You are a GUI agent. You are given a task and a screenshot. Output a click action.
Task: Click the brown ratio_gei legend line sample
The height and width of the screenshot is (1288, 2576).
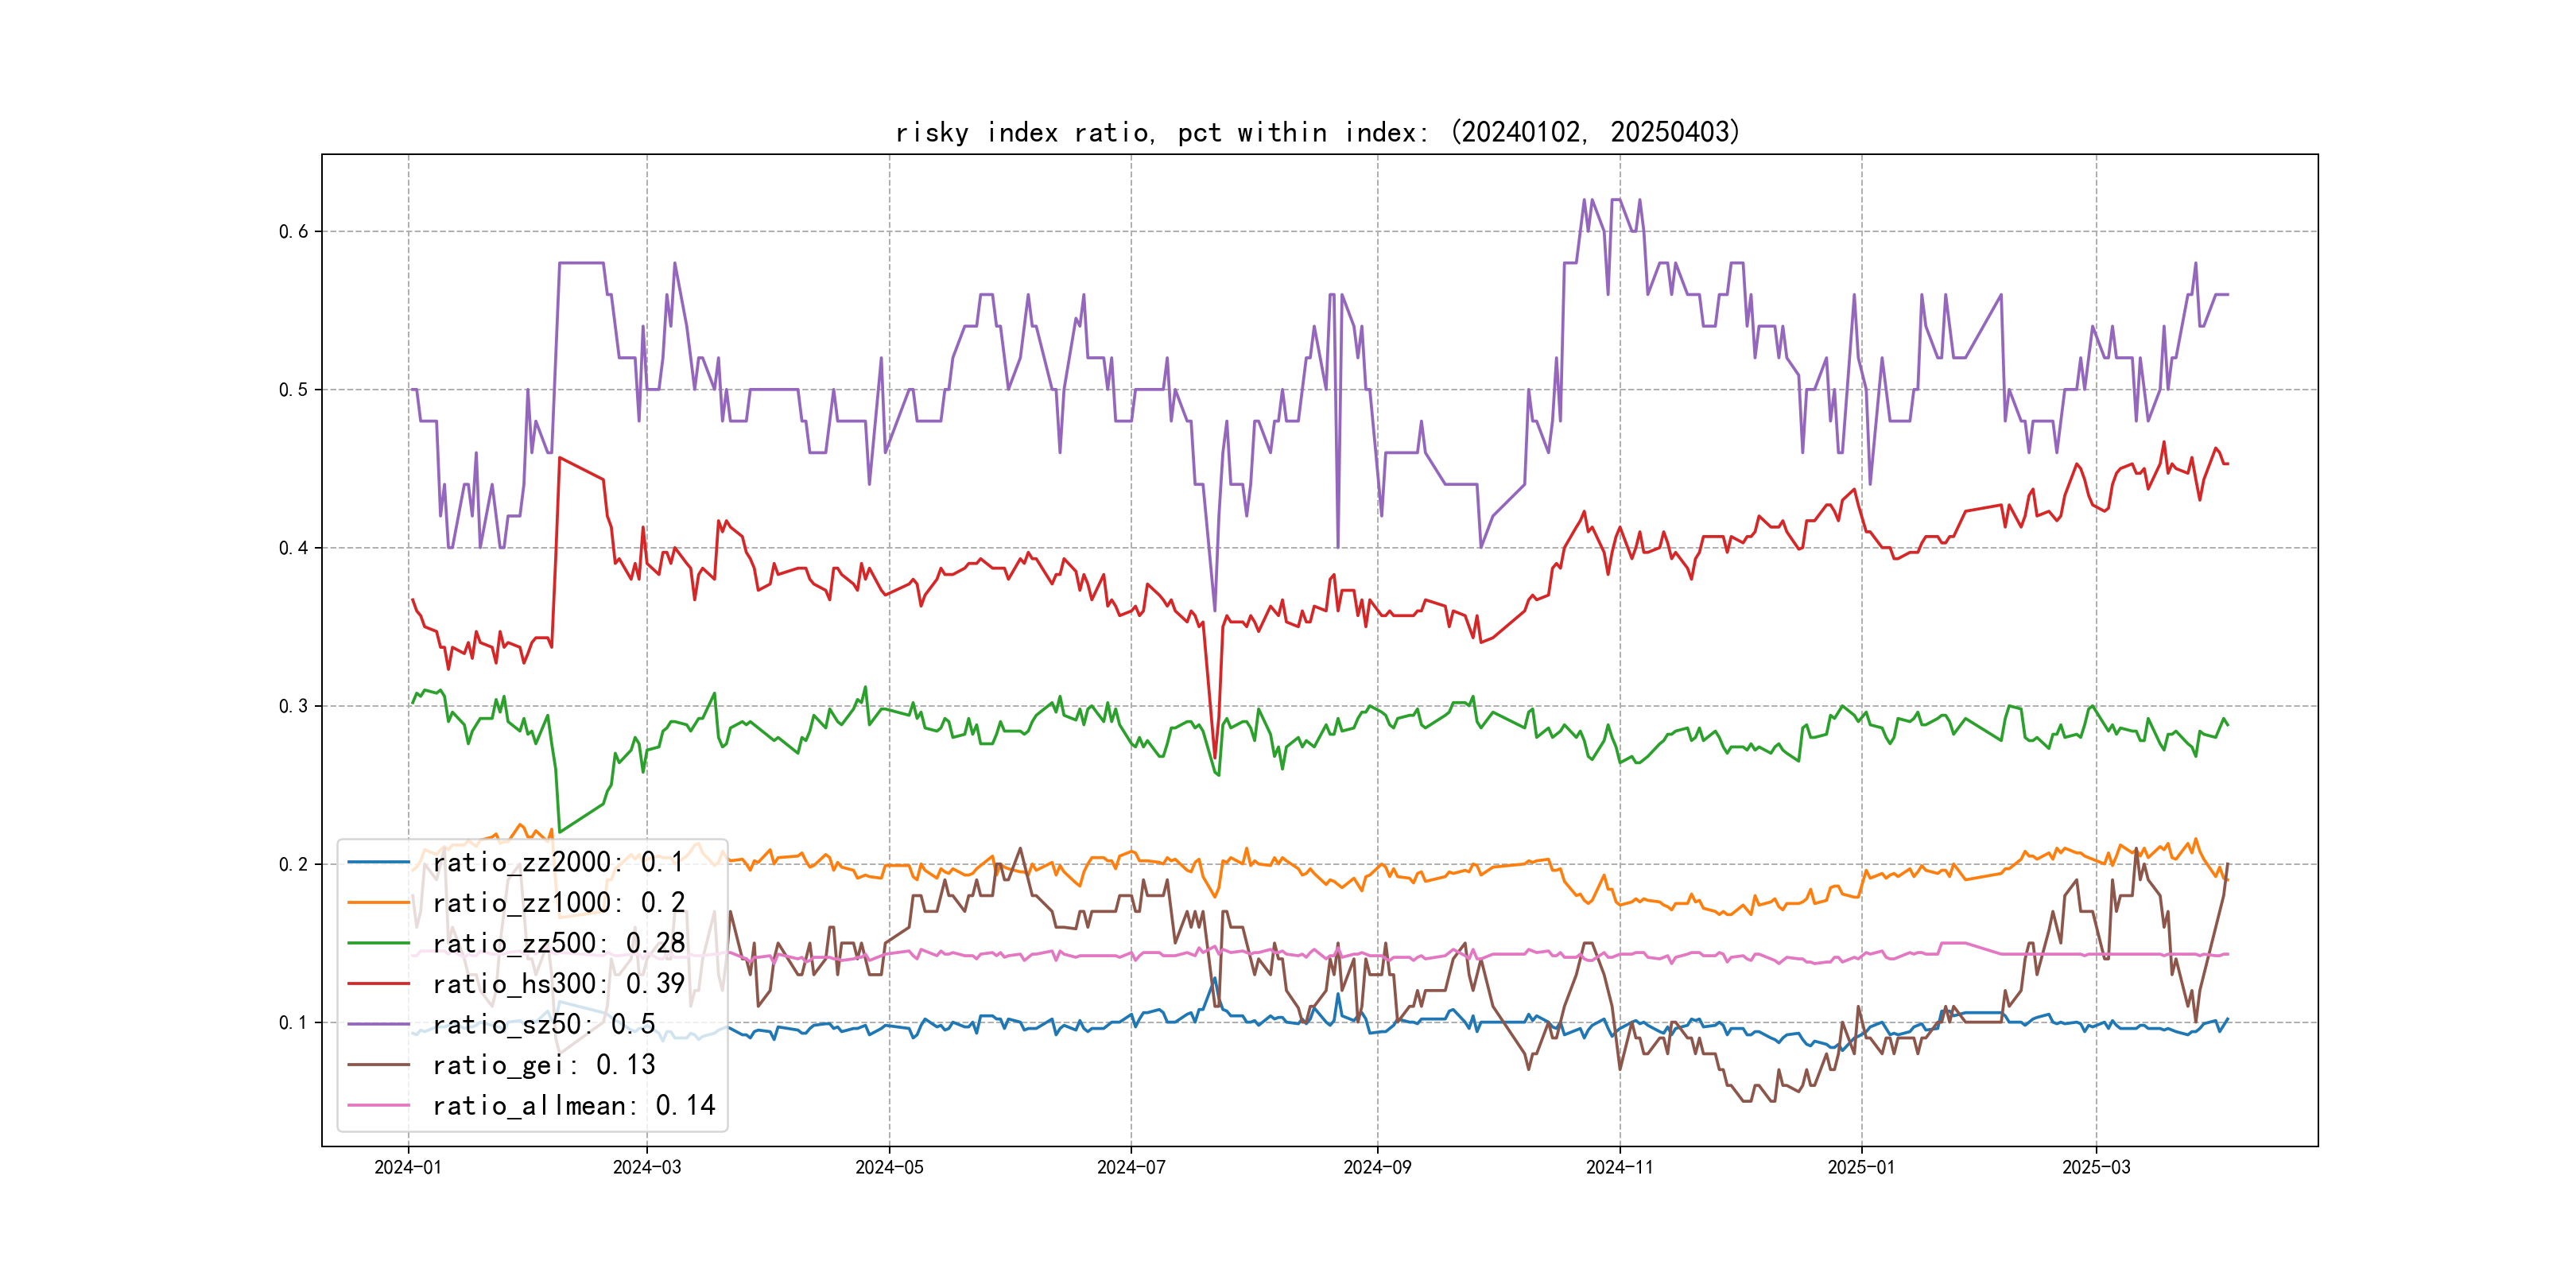click(378, 1065)
